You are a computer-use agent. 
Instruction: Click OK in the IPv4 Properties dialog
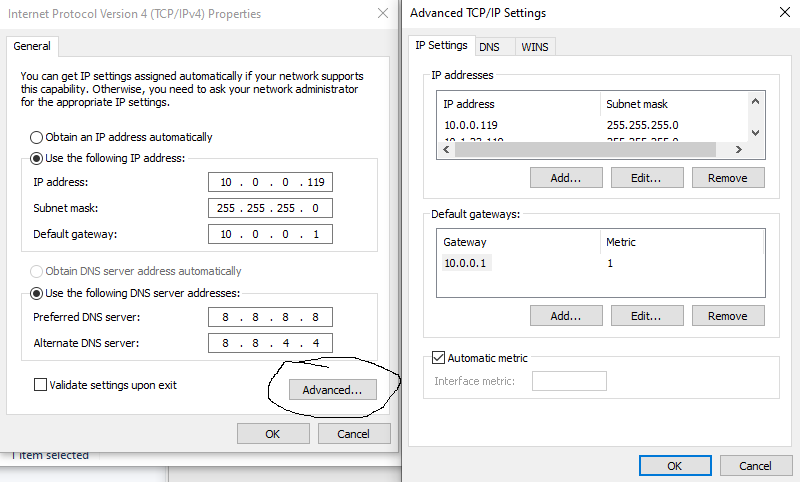pyautogui.click(x=273, y=434)
